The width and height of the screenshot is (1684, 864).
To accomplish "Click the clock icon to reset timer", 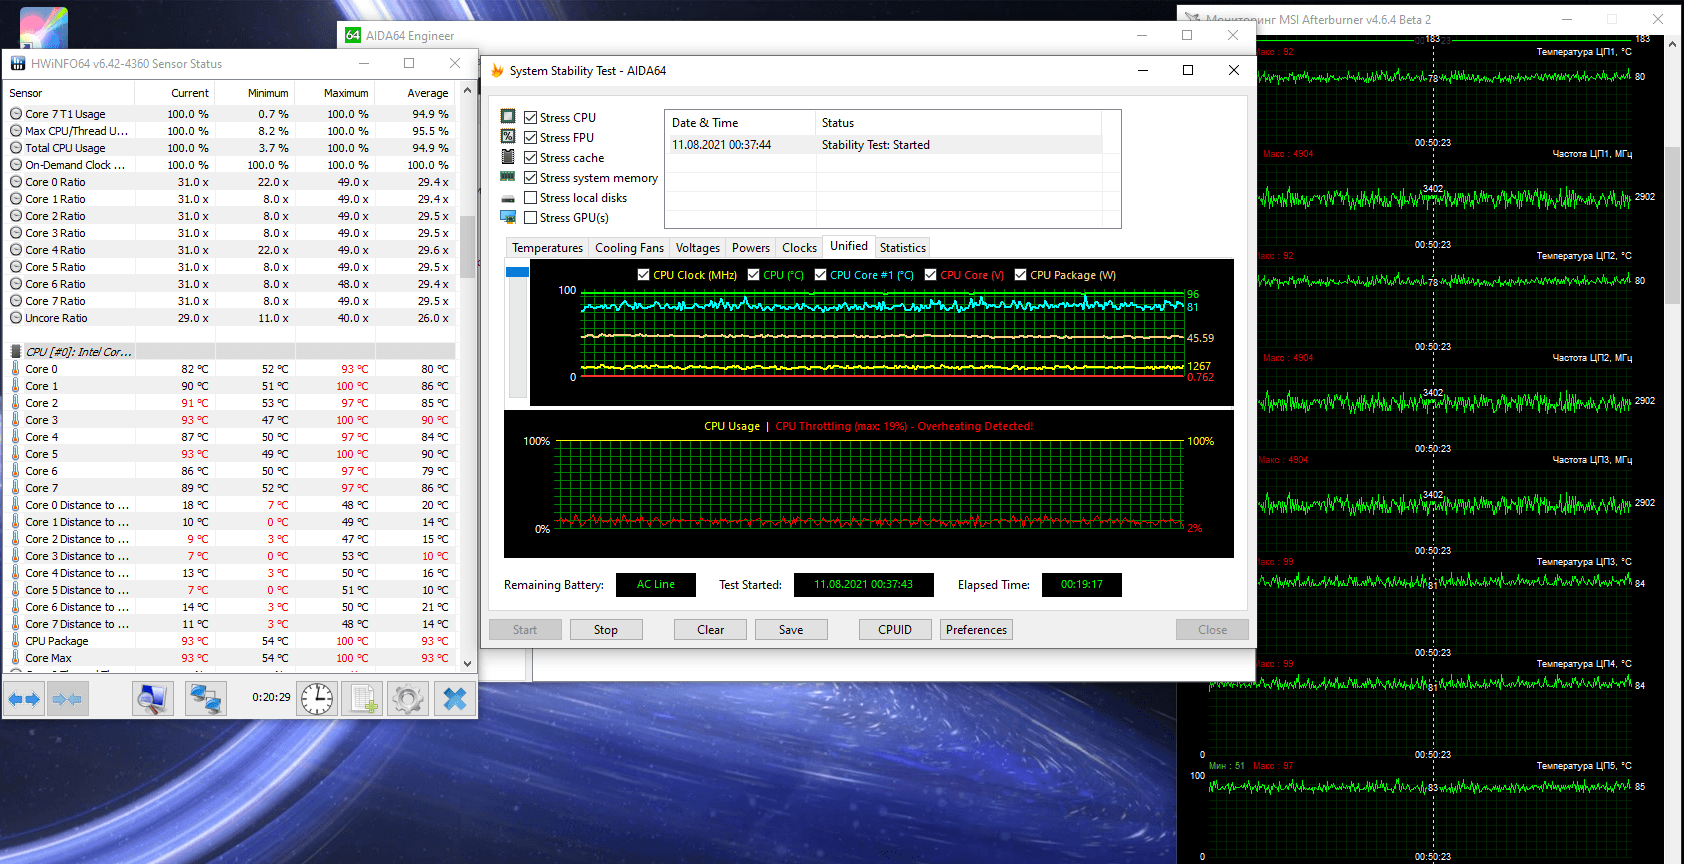I will tap(317, 699).
